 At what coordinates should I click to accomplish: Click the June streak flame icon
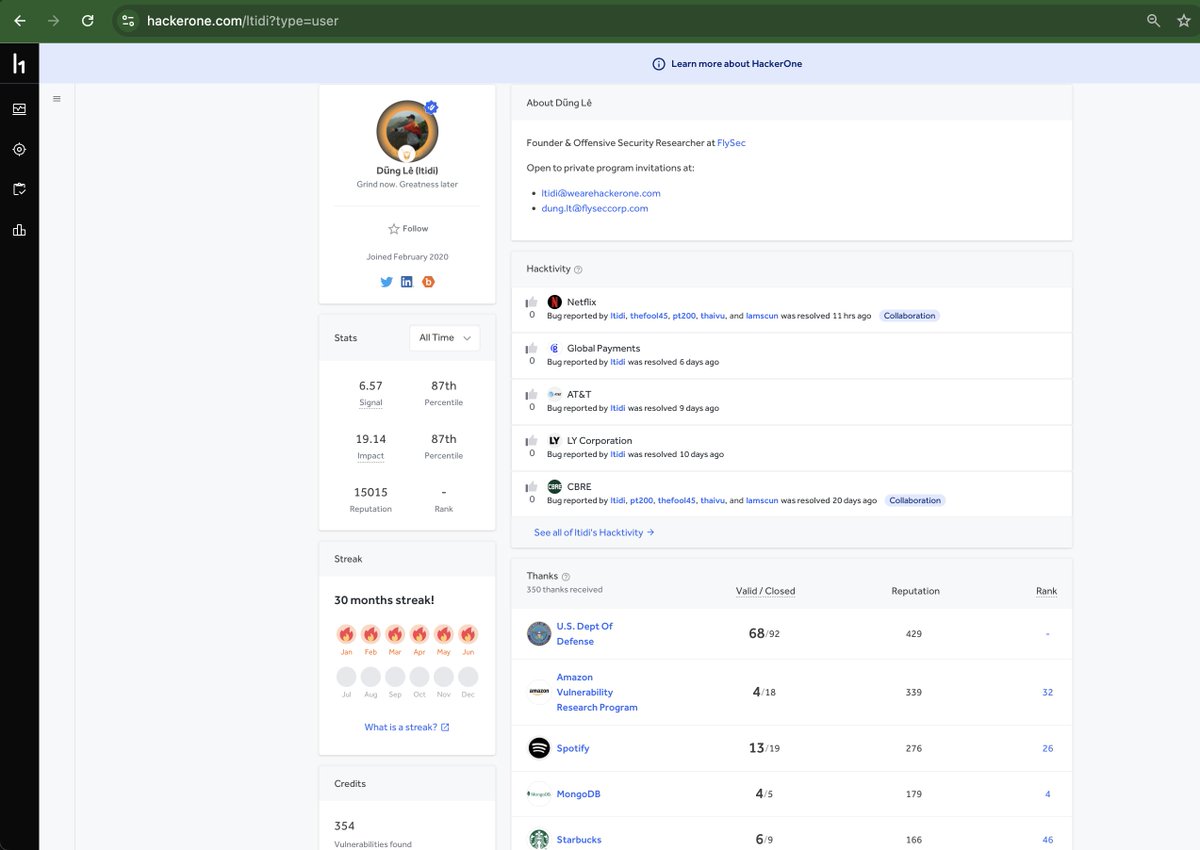pyautogui.click(x=468, y=634)
